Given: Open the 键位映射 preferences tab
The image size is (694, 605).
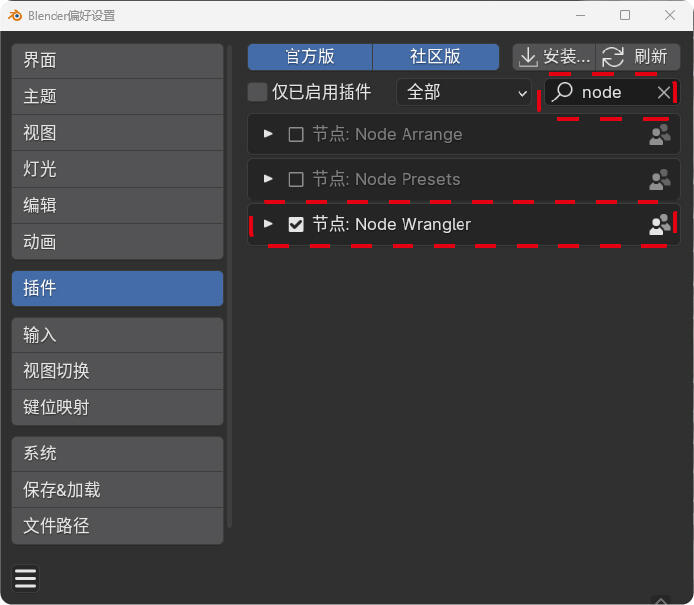Looking at the screenshot, I should (x=117, y=408).
